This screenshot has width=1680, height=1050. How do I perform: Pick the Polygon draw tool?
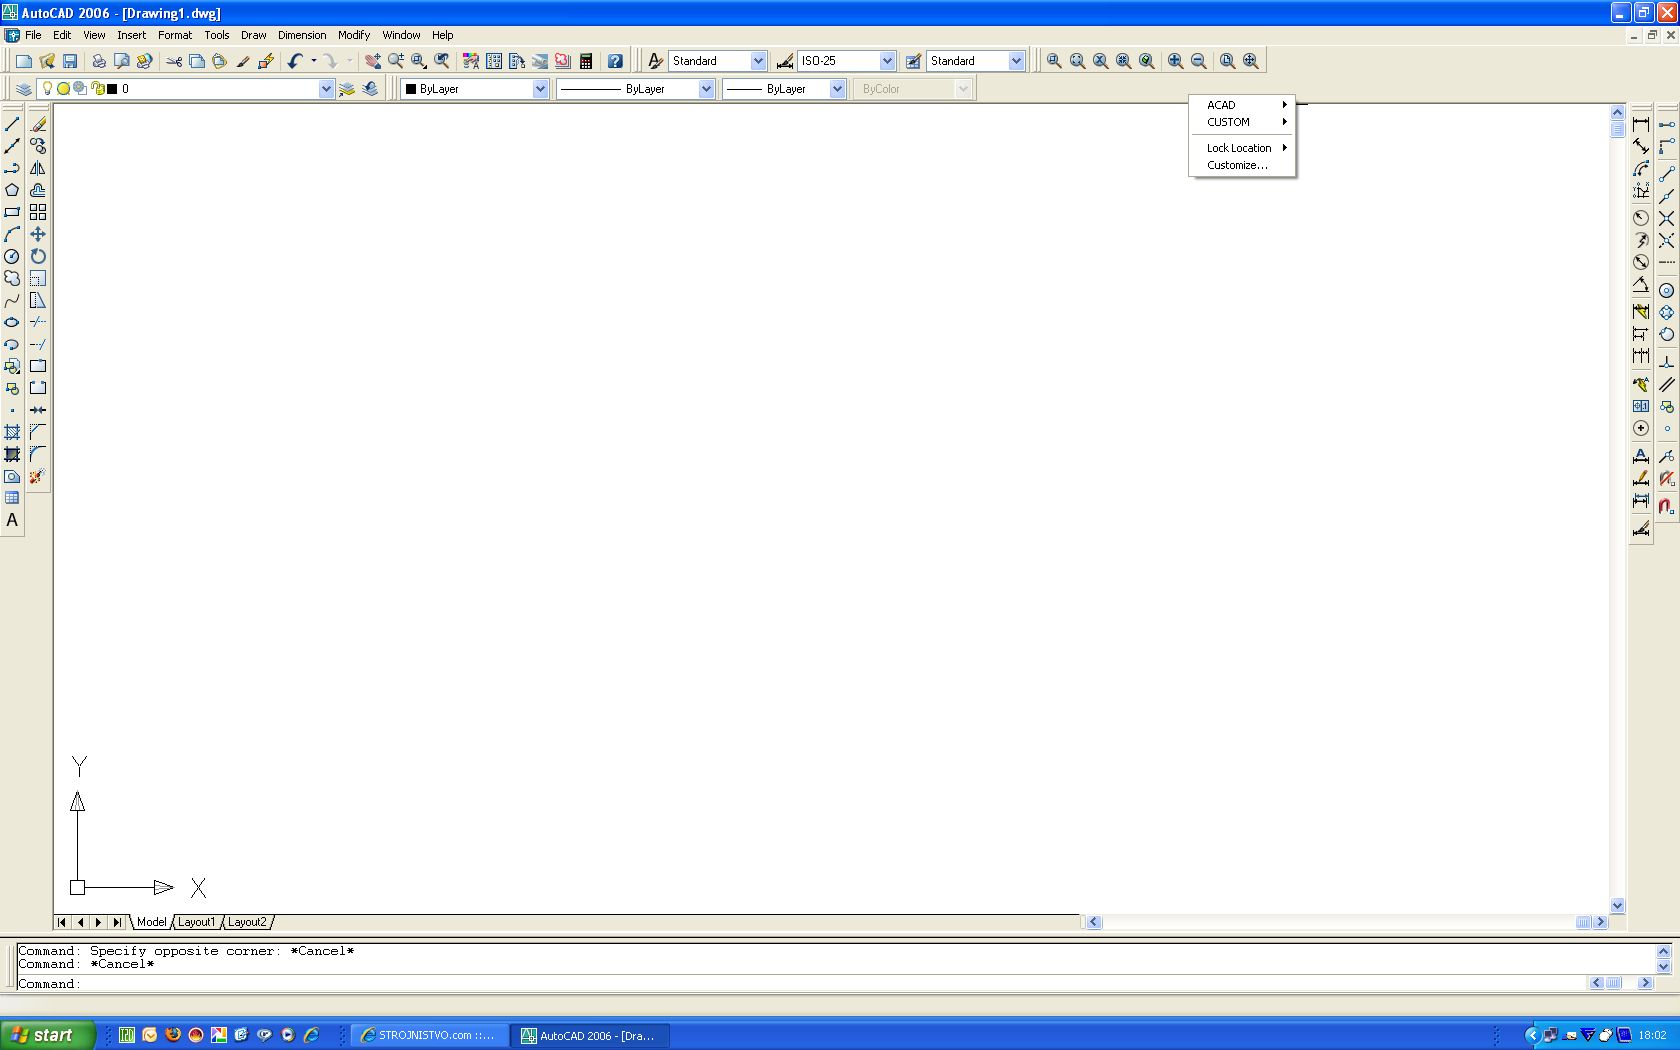[12, 190]
